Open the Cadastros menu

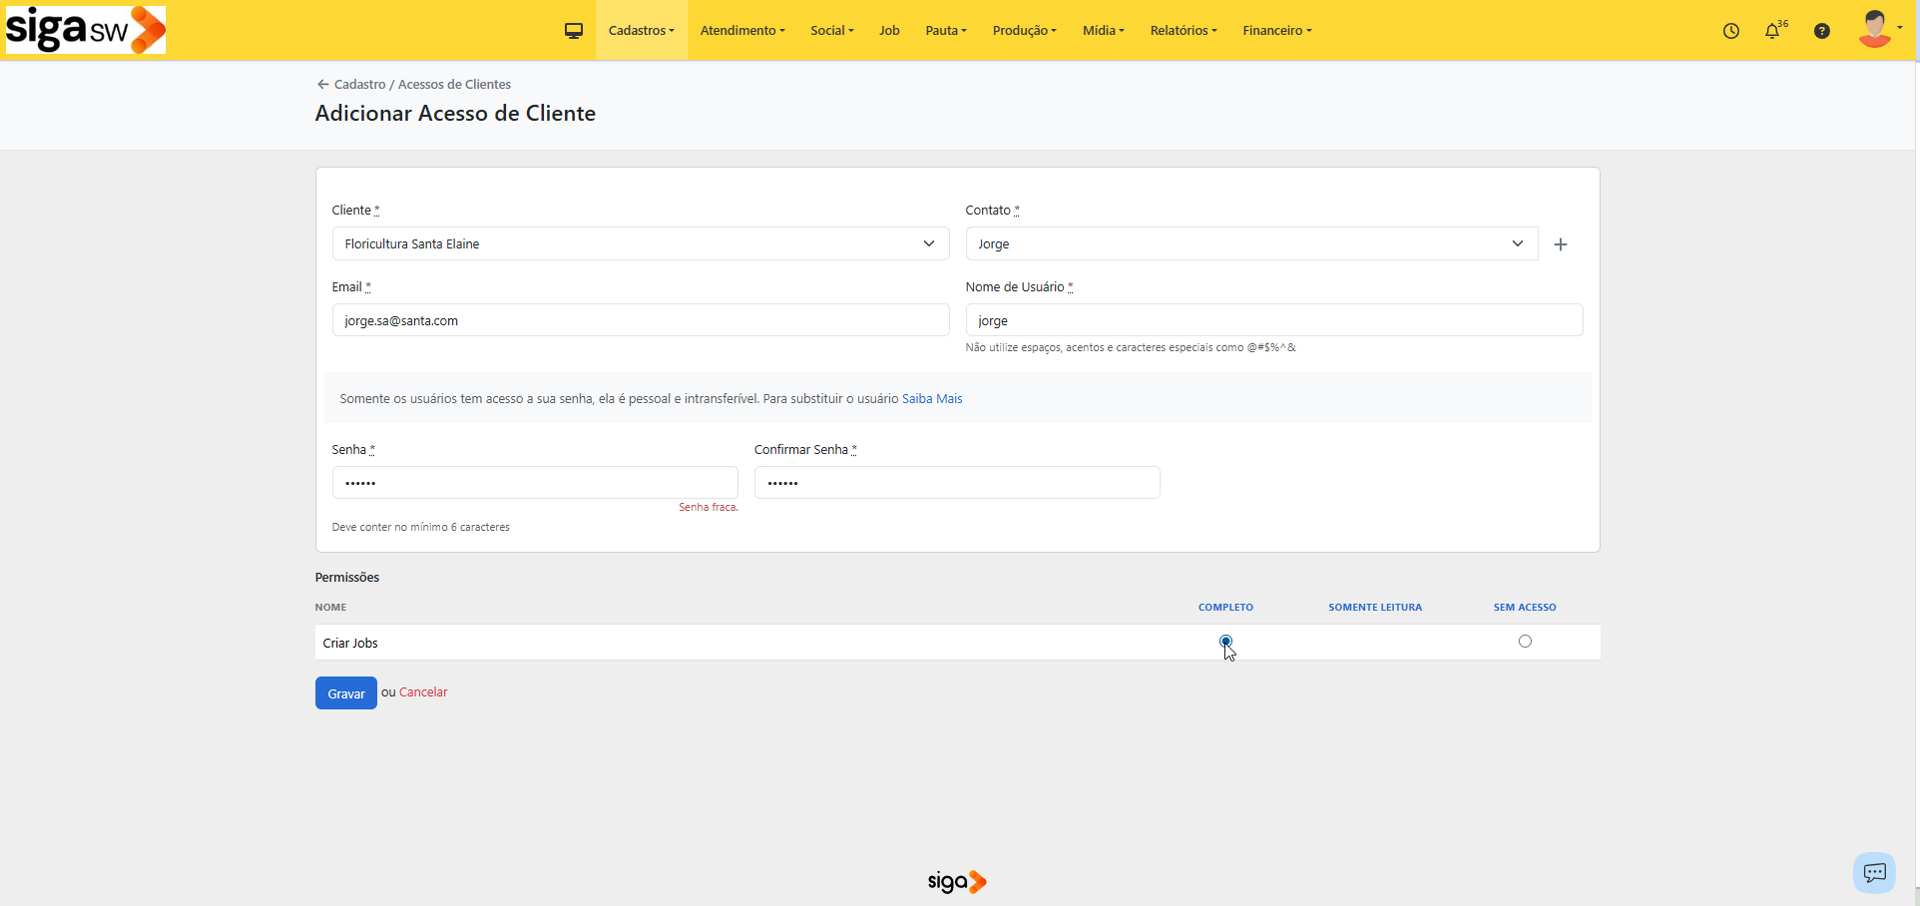[641, 31]
